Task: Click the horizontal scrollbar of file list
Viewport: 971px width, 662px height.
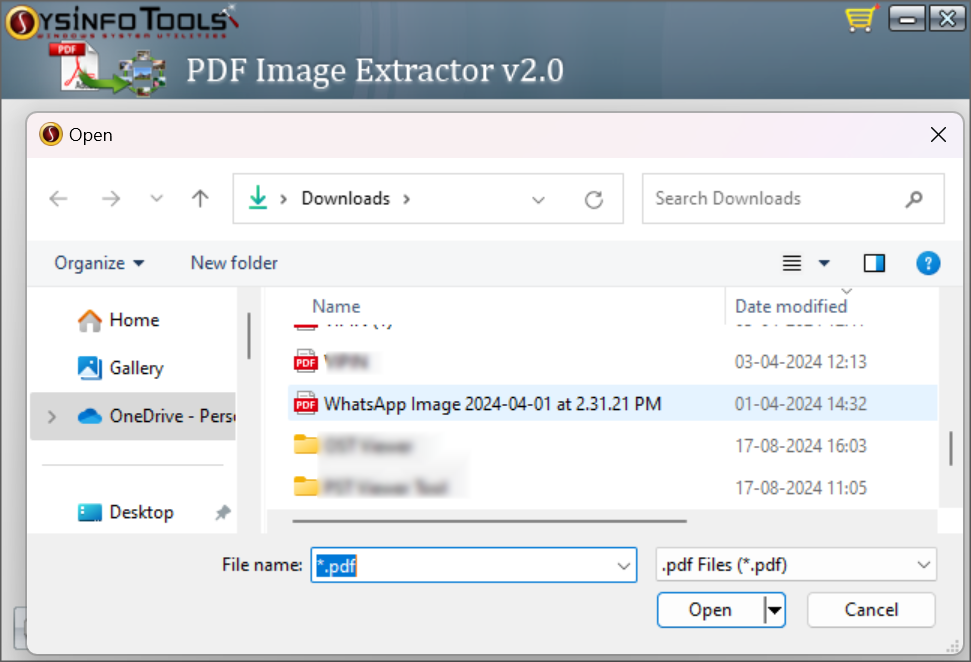Action: pyautogui.click(x=489, y=521)
